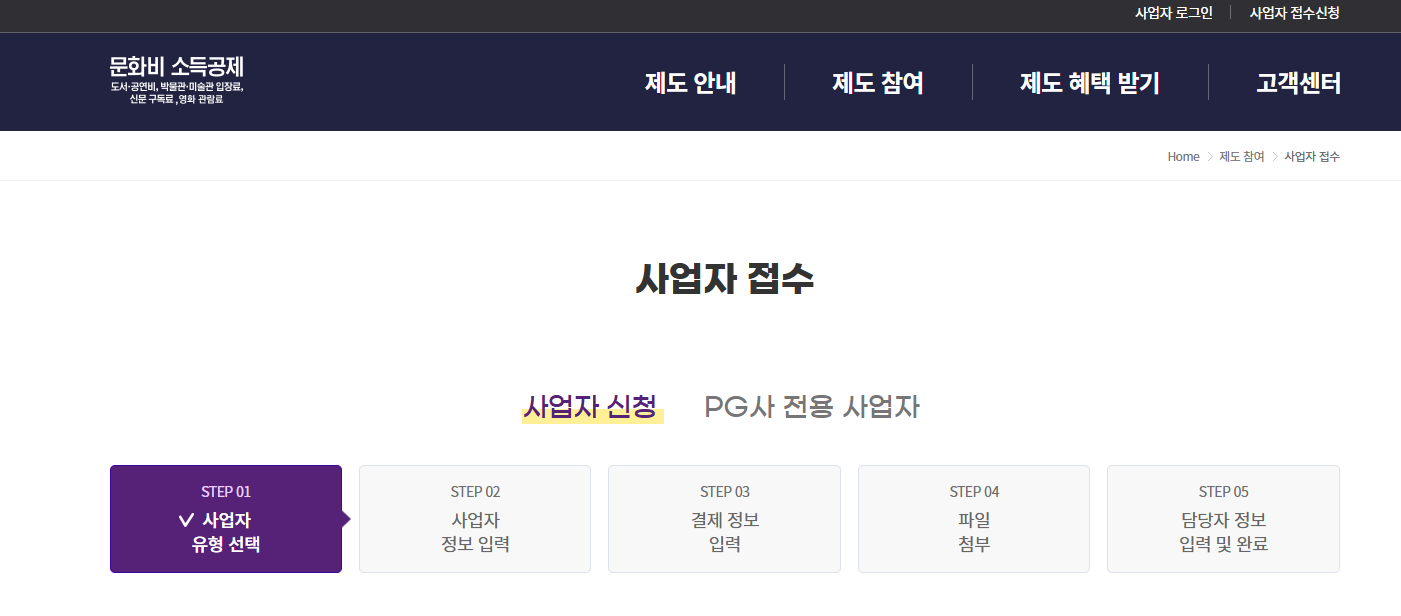Open the 고객센터 menu
The height and width of the screenshot is (616, 1401).
pos(1299,84)
